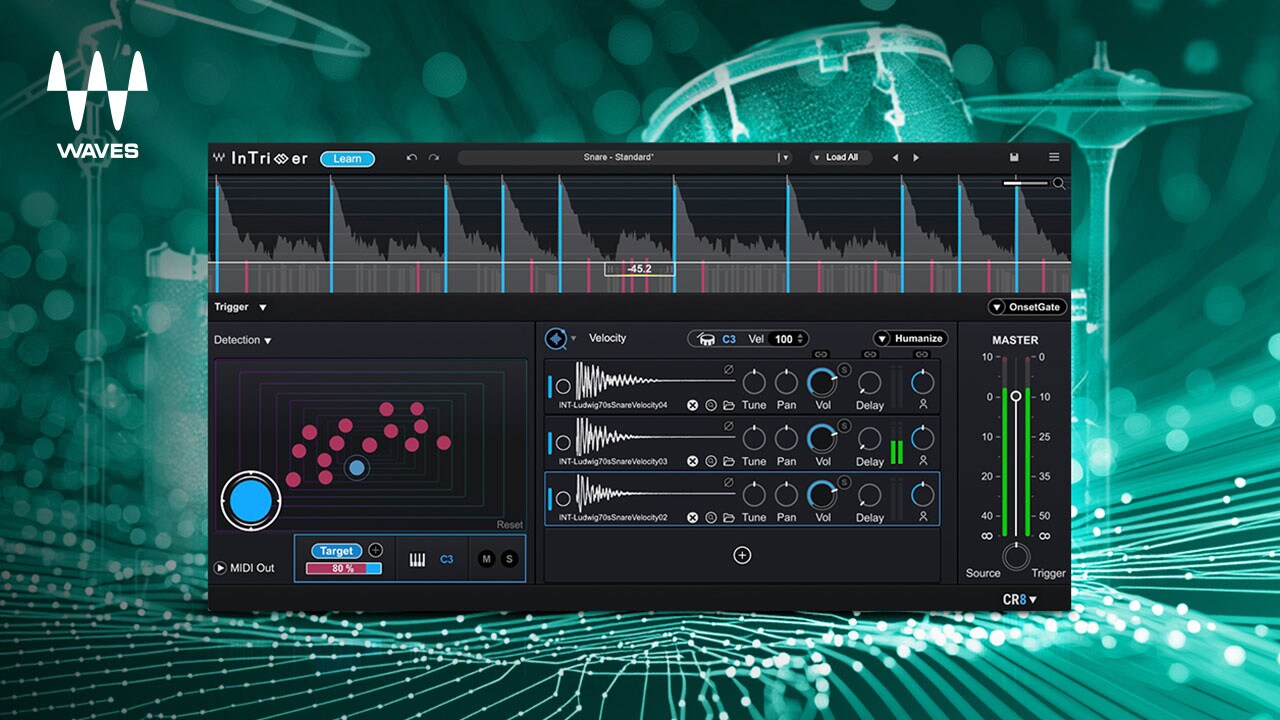Screen dimensions: 1280x720
Task: Click Reset in the detection map
Action: [509, 525]
